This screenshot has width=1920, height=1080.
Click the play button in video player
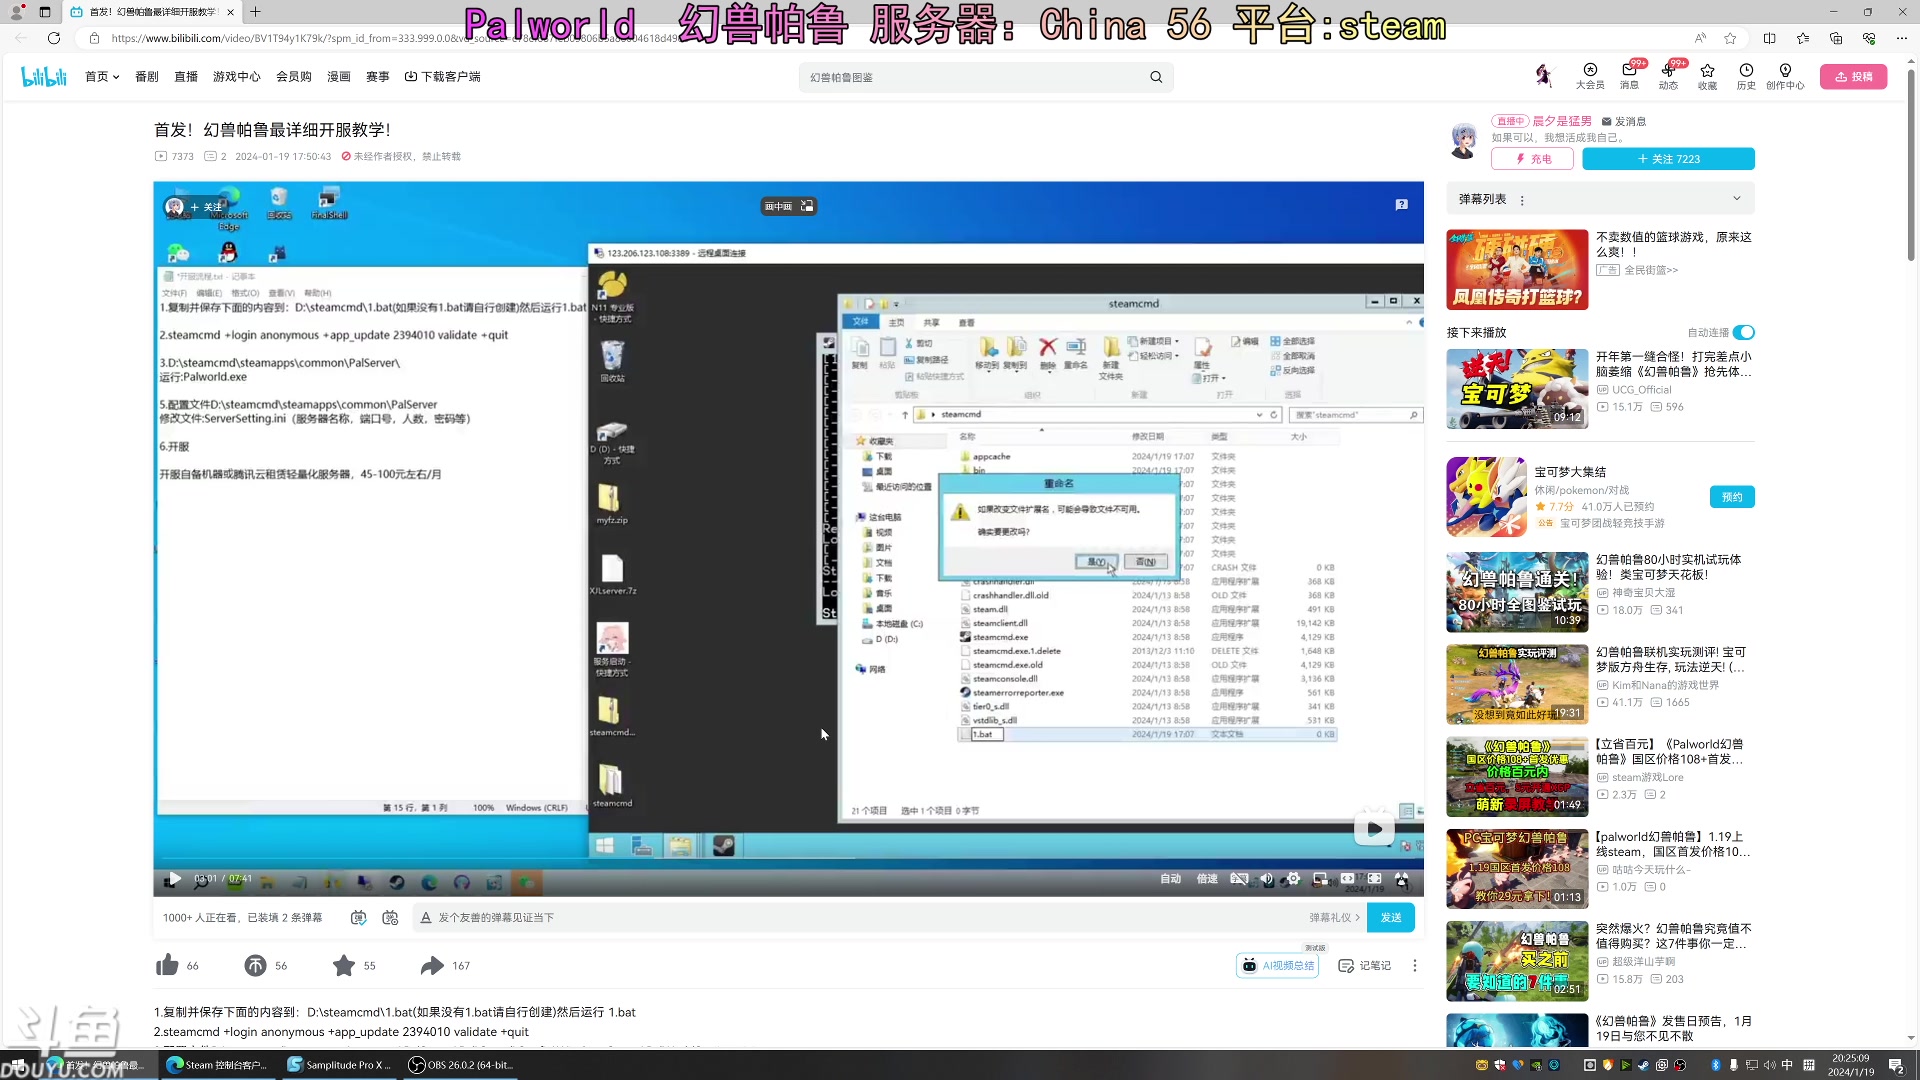tap(174, 879)
